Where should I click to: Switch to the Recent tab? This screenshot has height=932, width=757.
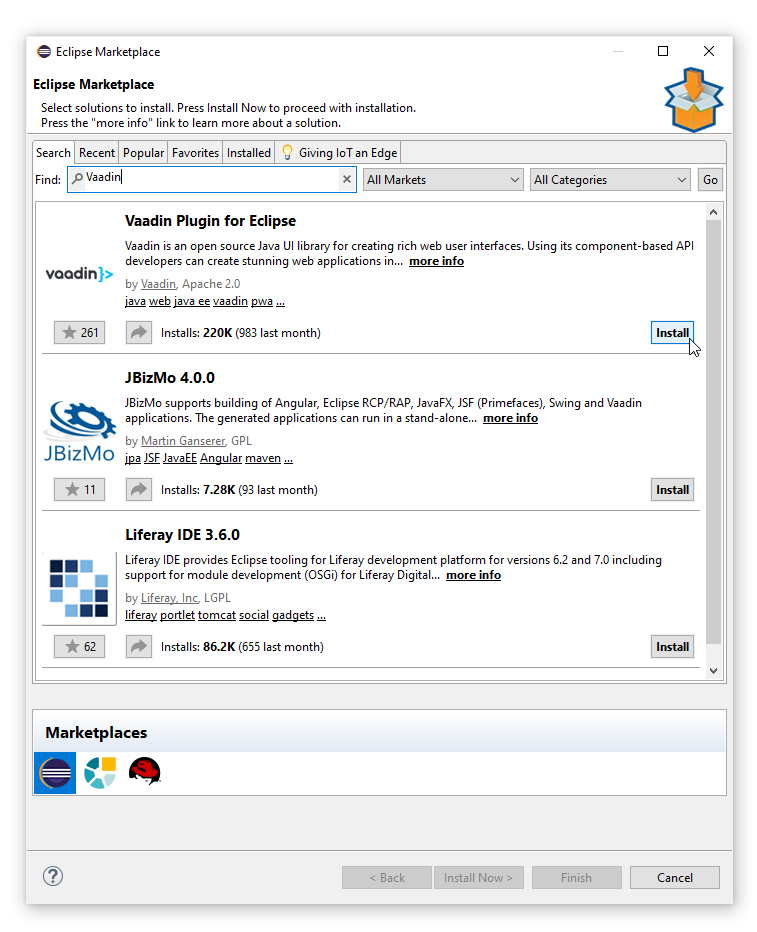[97, 153]
